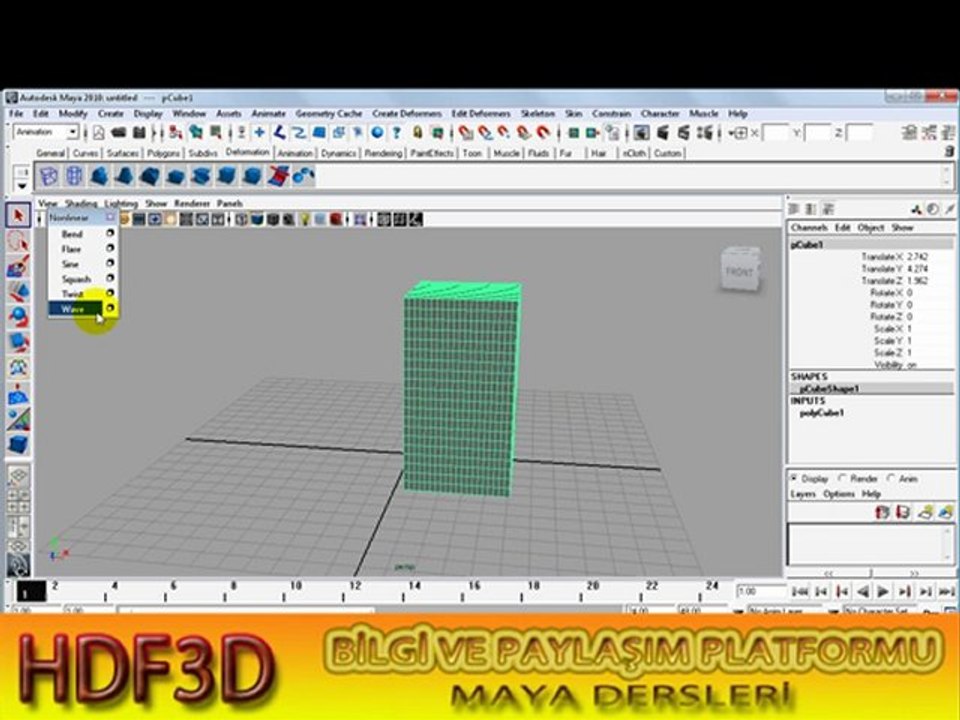
Task: Choose Bend in the Nonlinear menu
Action: tap(72, 234)
